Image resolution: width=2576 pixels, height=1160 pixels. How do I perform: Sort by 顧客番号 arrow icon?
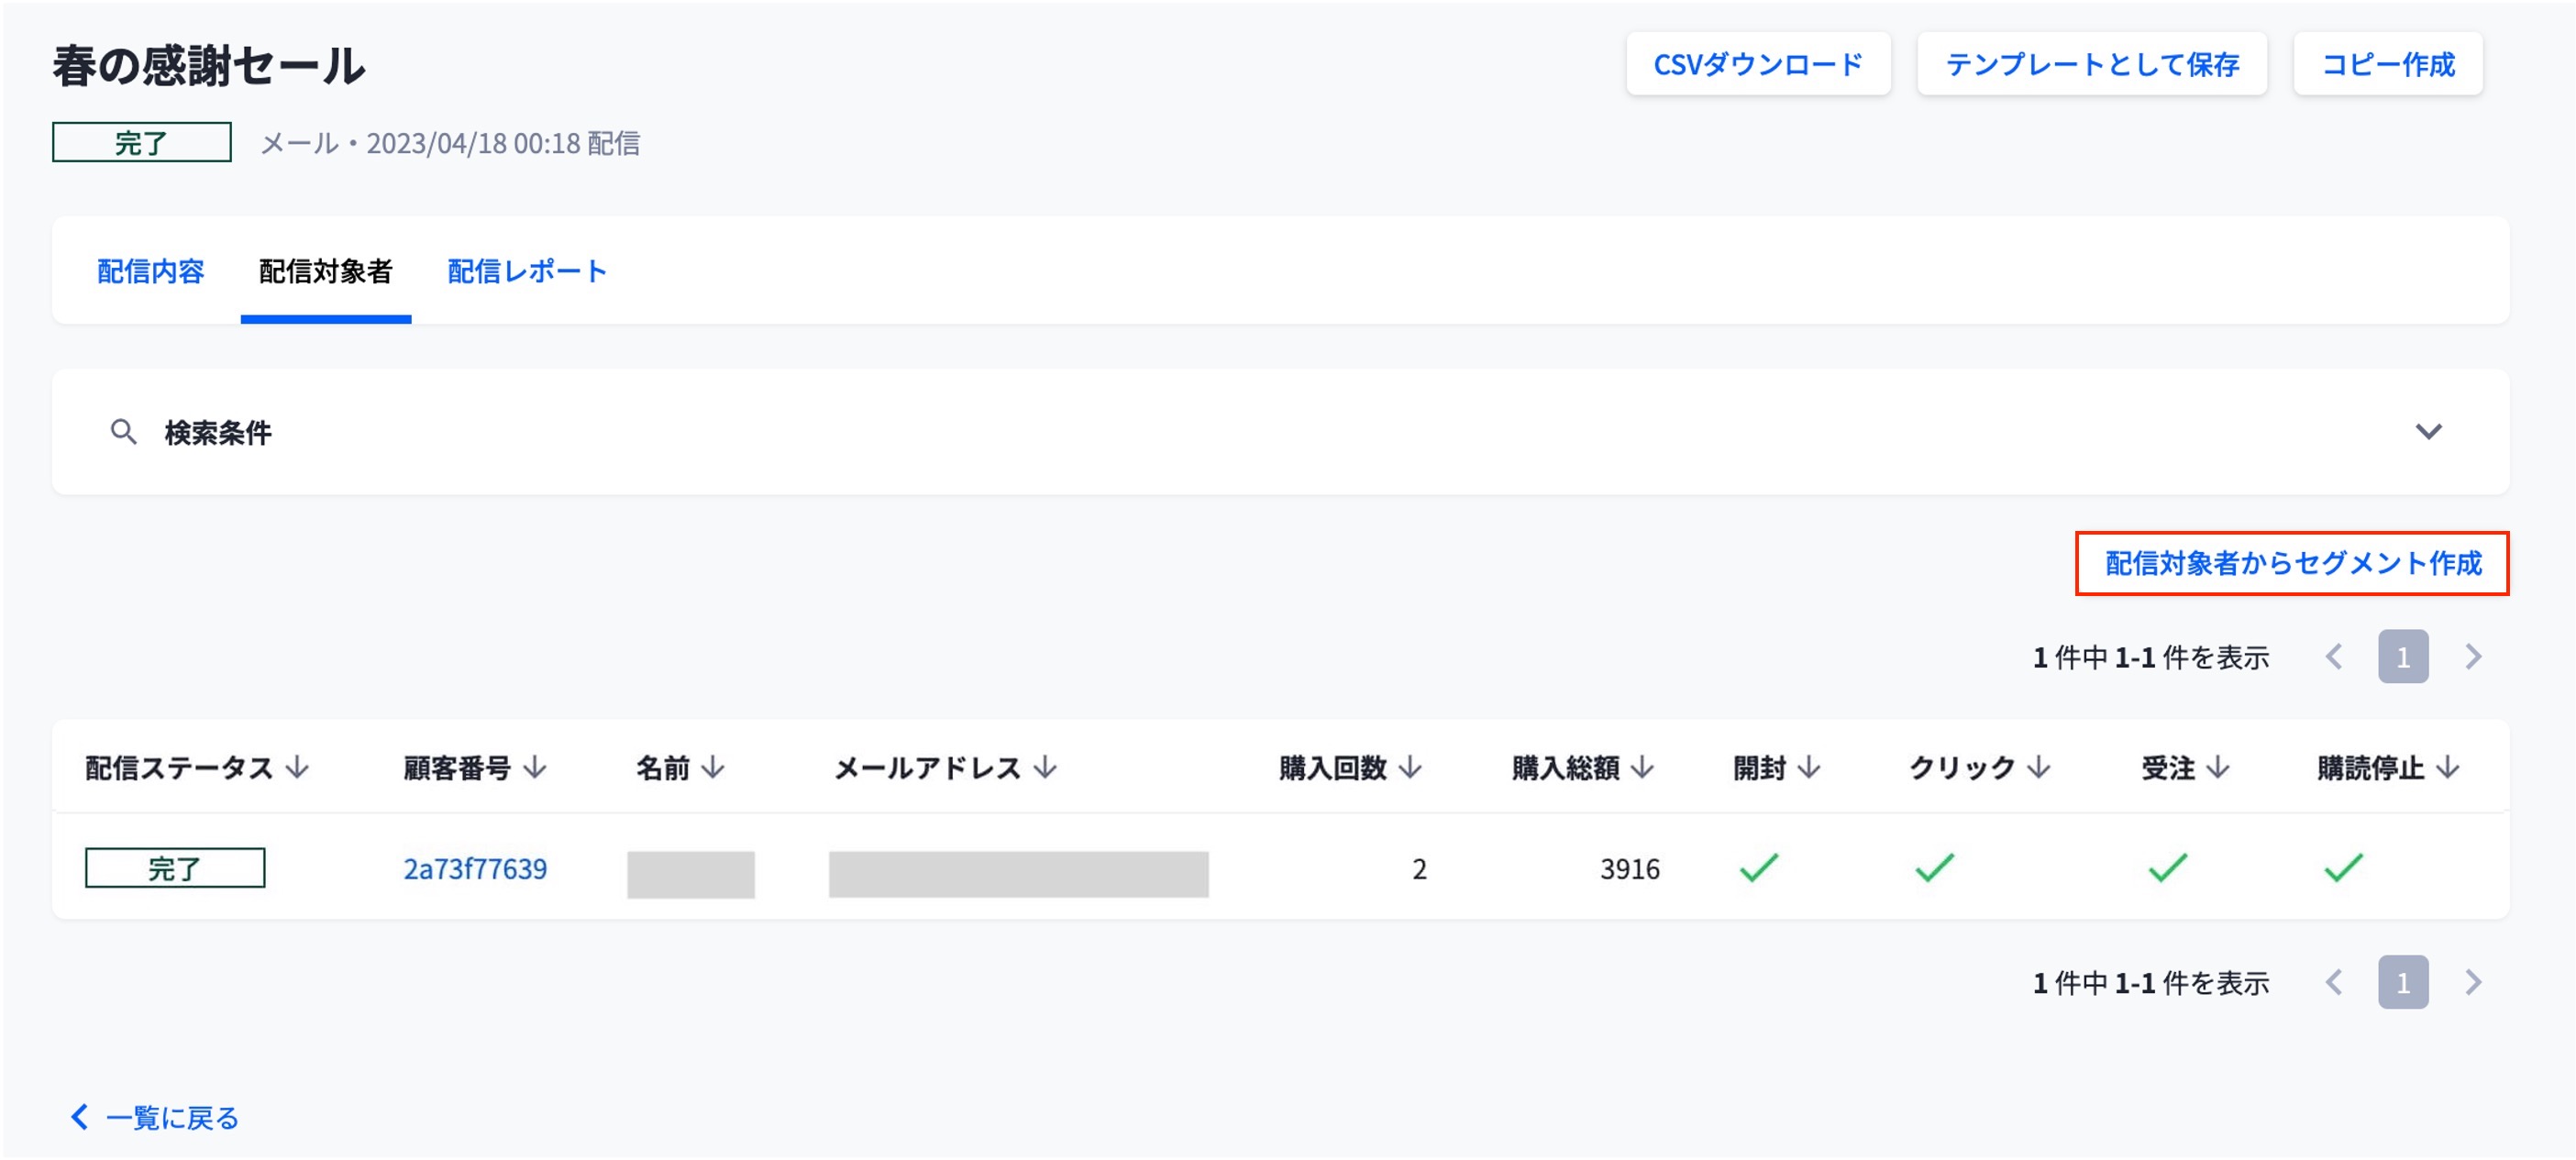click(x=535, y=767)
